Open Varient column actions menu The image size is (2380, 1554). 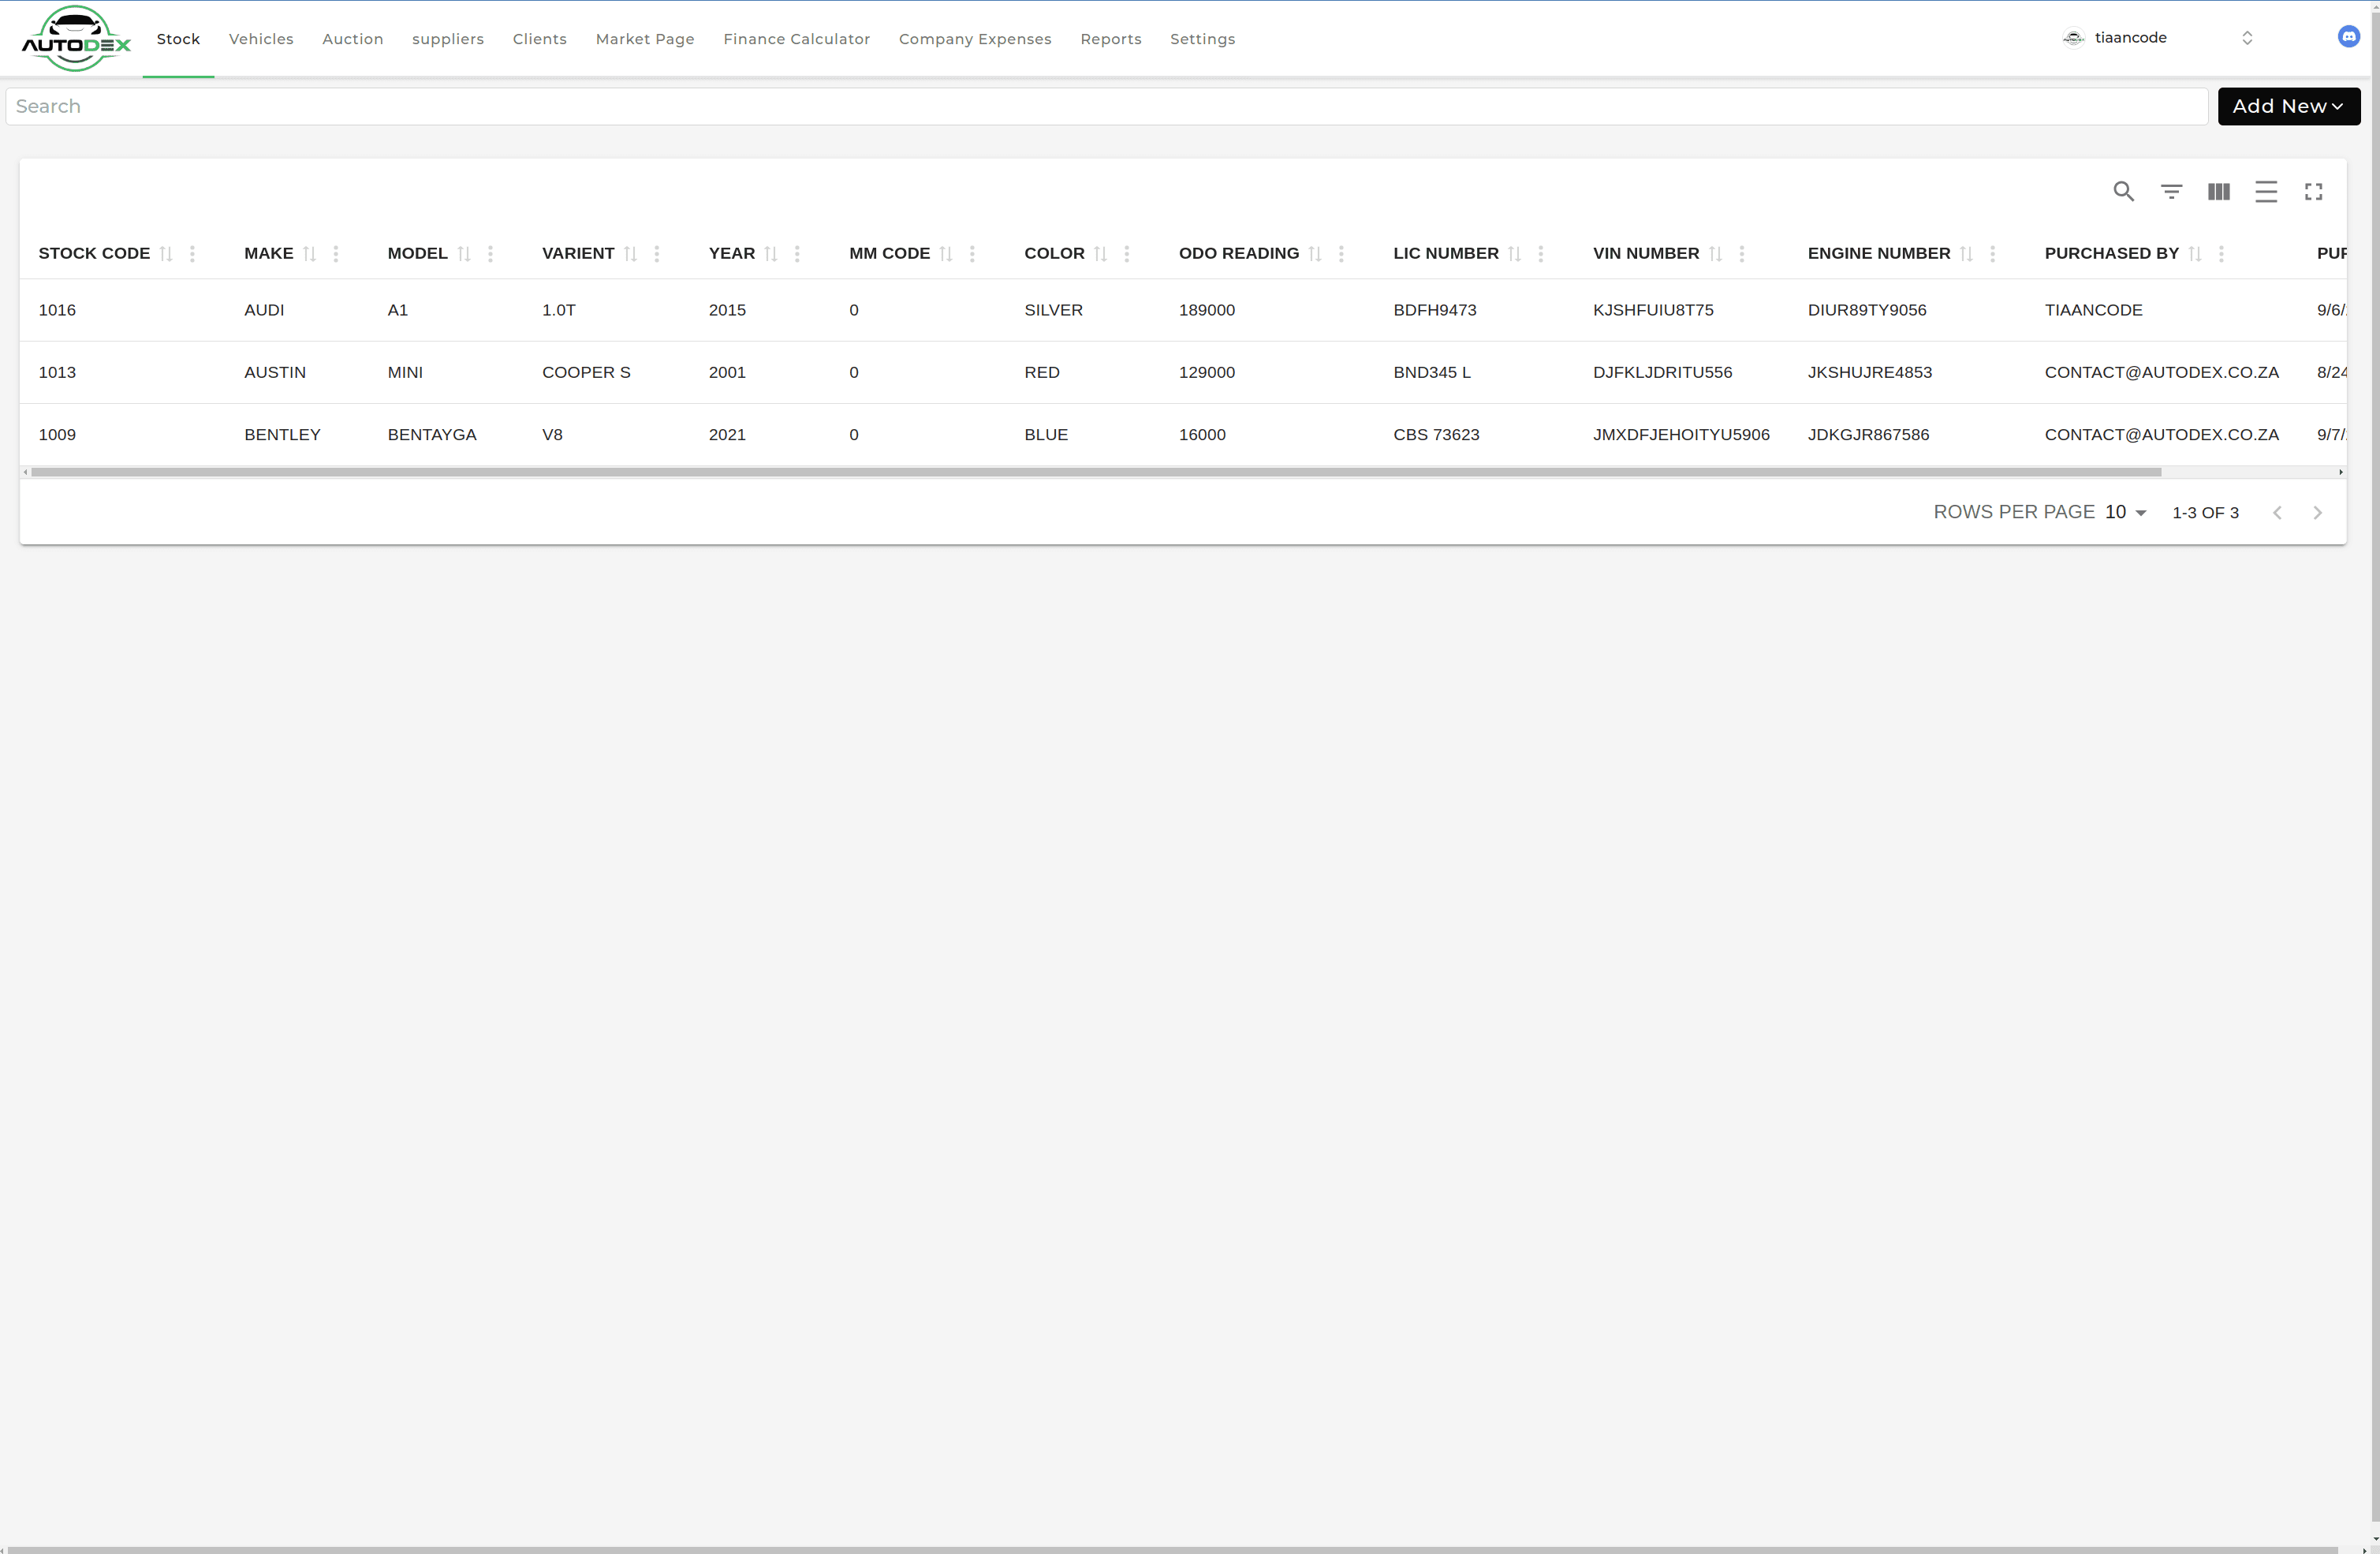pyautogui.click(x=656, y=254)
